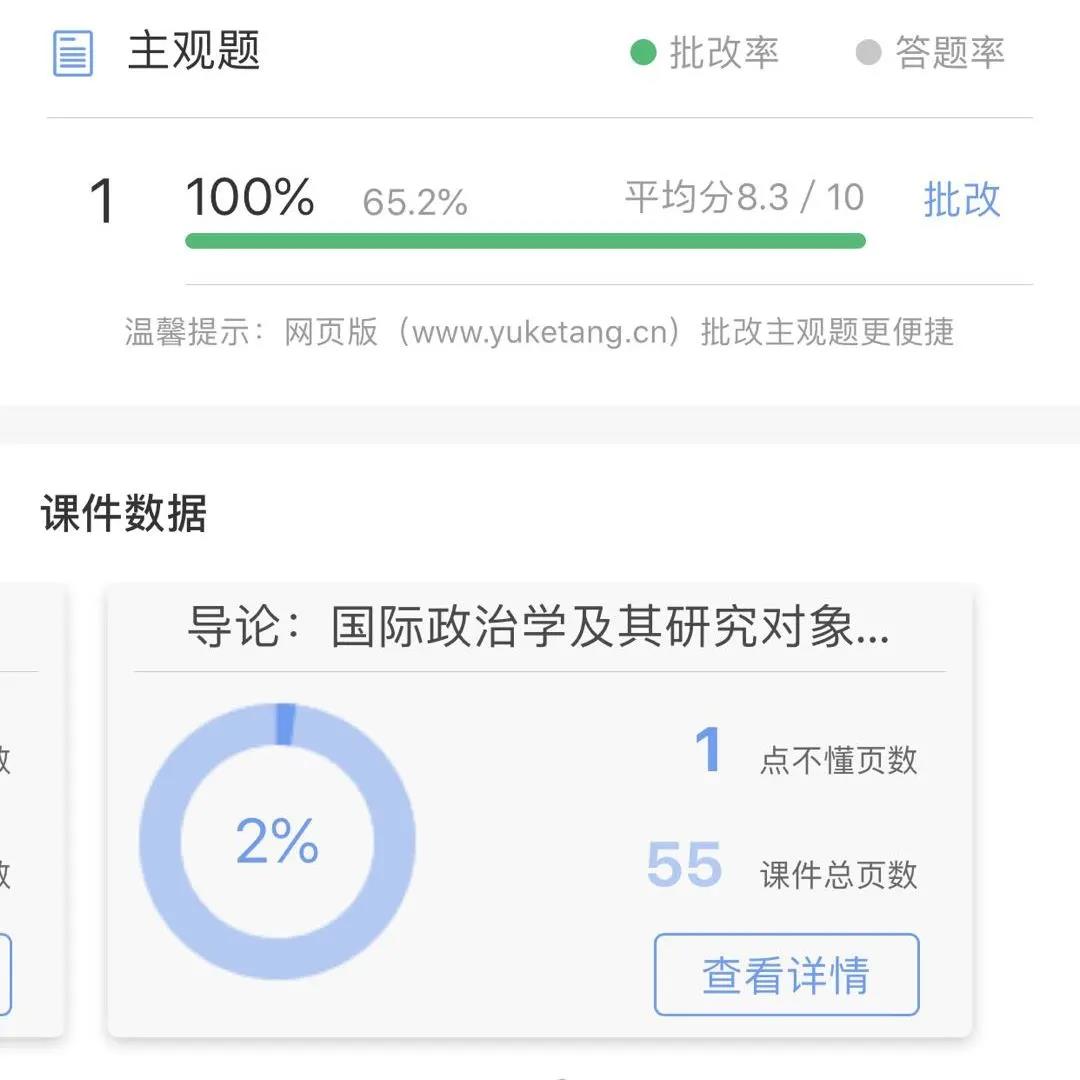The image size is (1080, 1080).
Task: Click the 查看详情 button
Action: click(x=787, y=975)
